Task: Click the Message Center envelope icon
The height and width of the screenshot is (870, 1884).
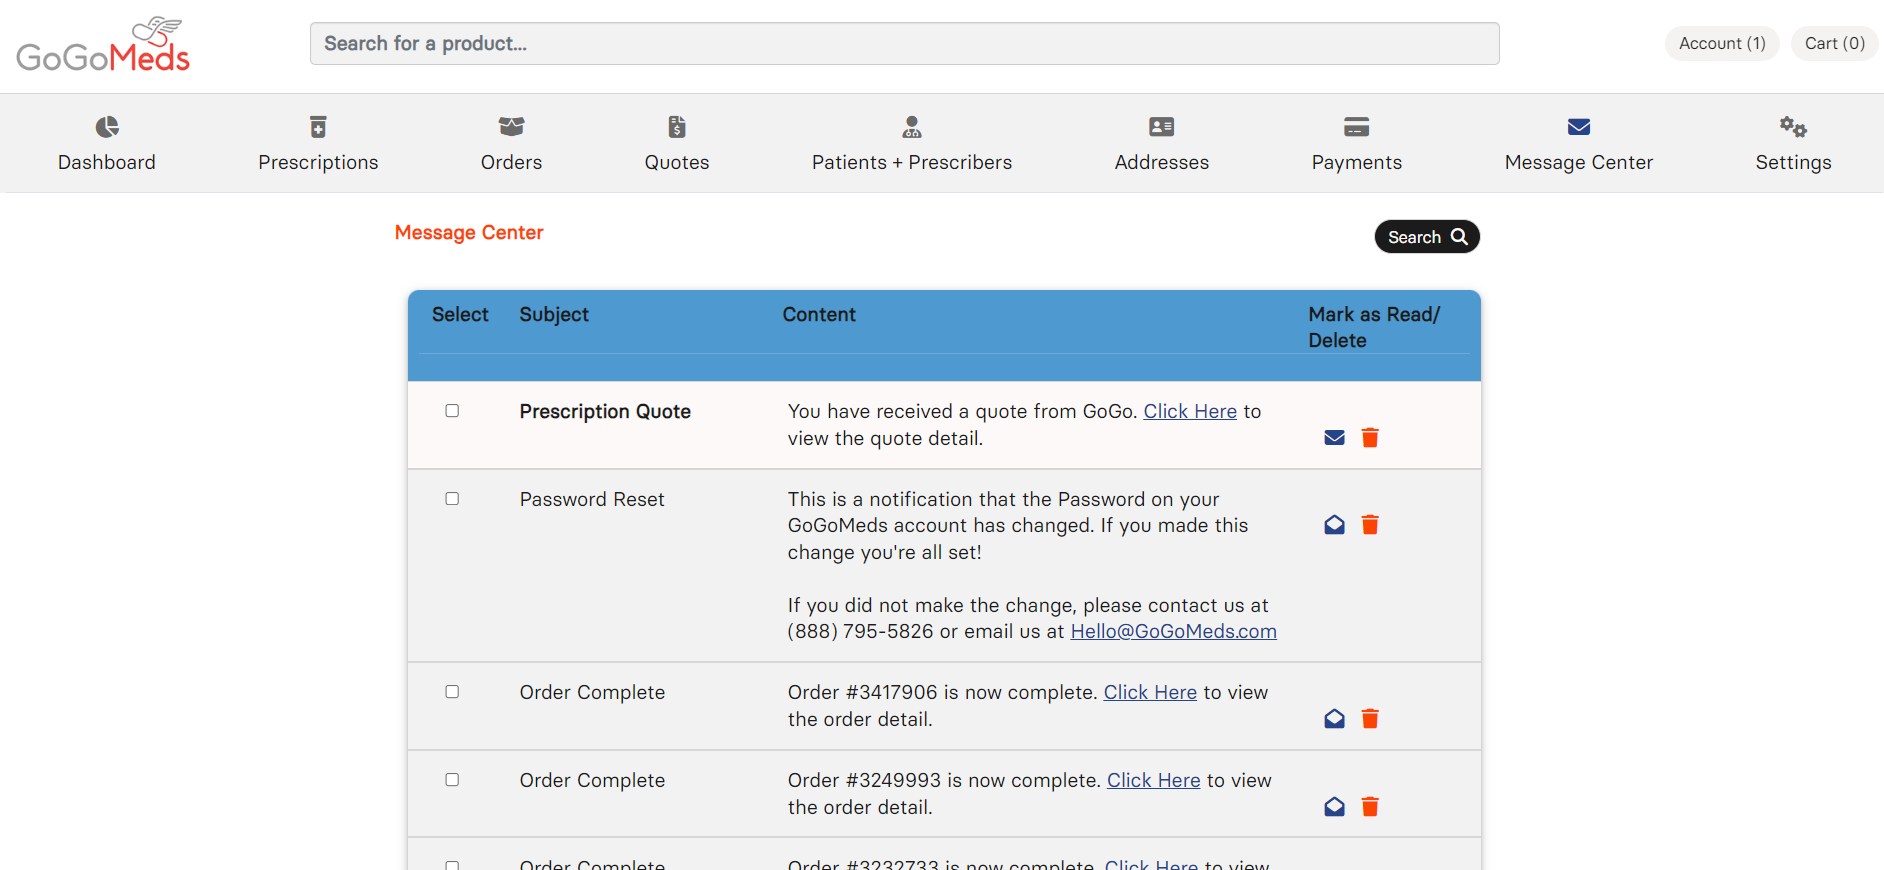Action: pos(1579,127)
